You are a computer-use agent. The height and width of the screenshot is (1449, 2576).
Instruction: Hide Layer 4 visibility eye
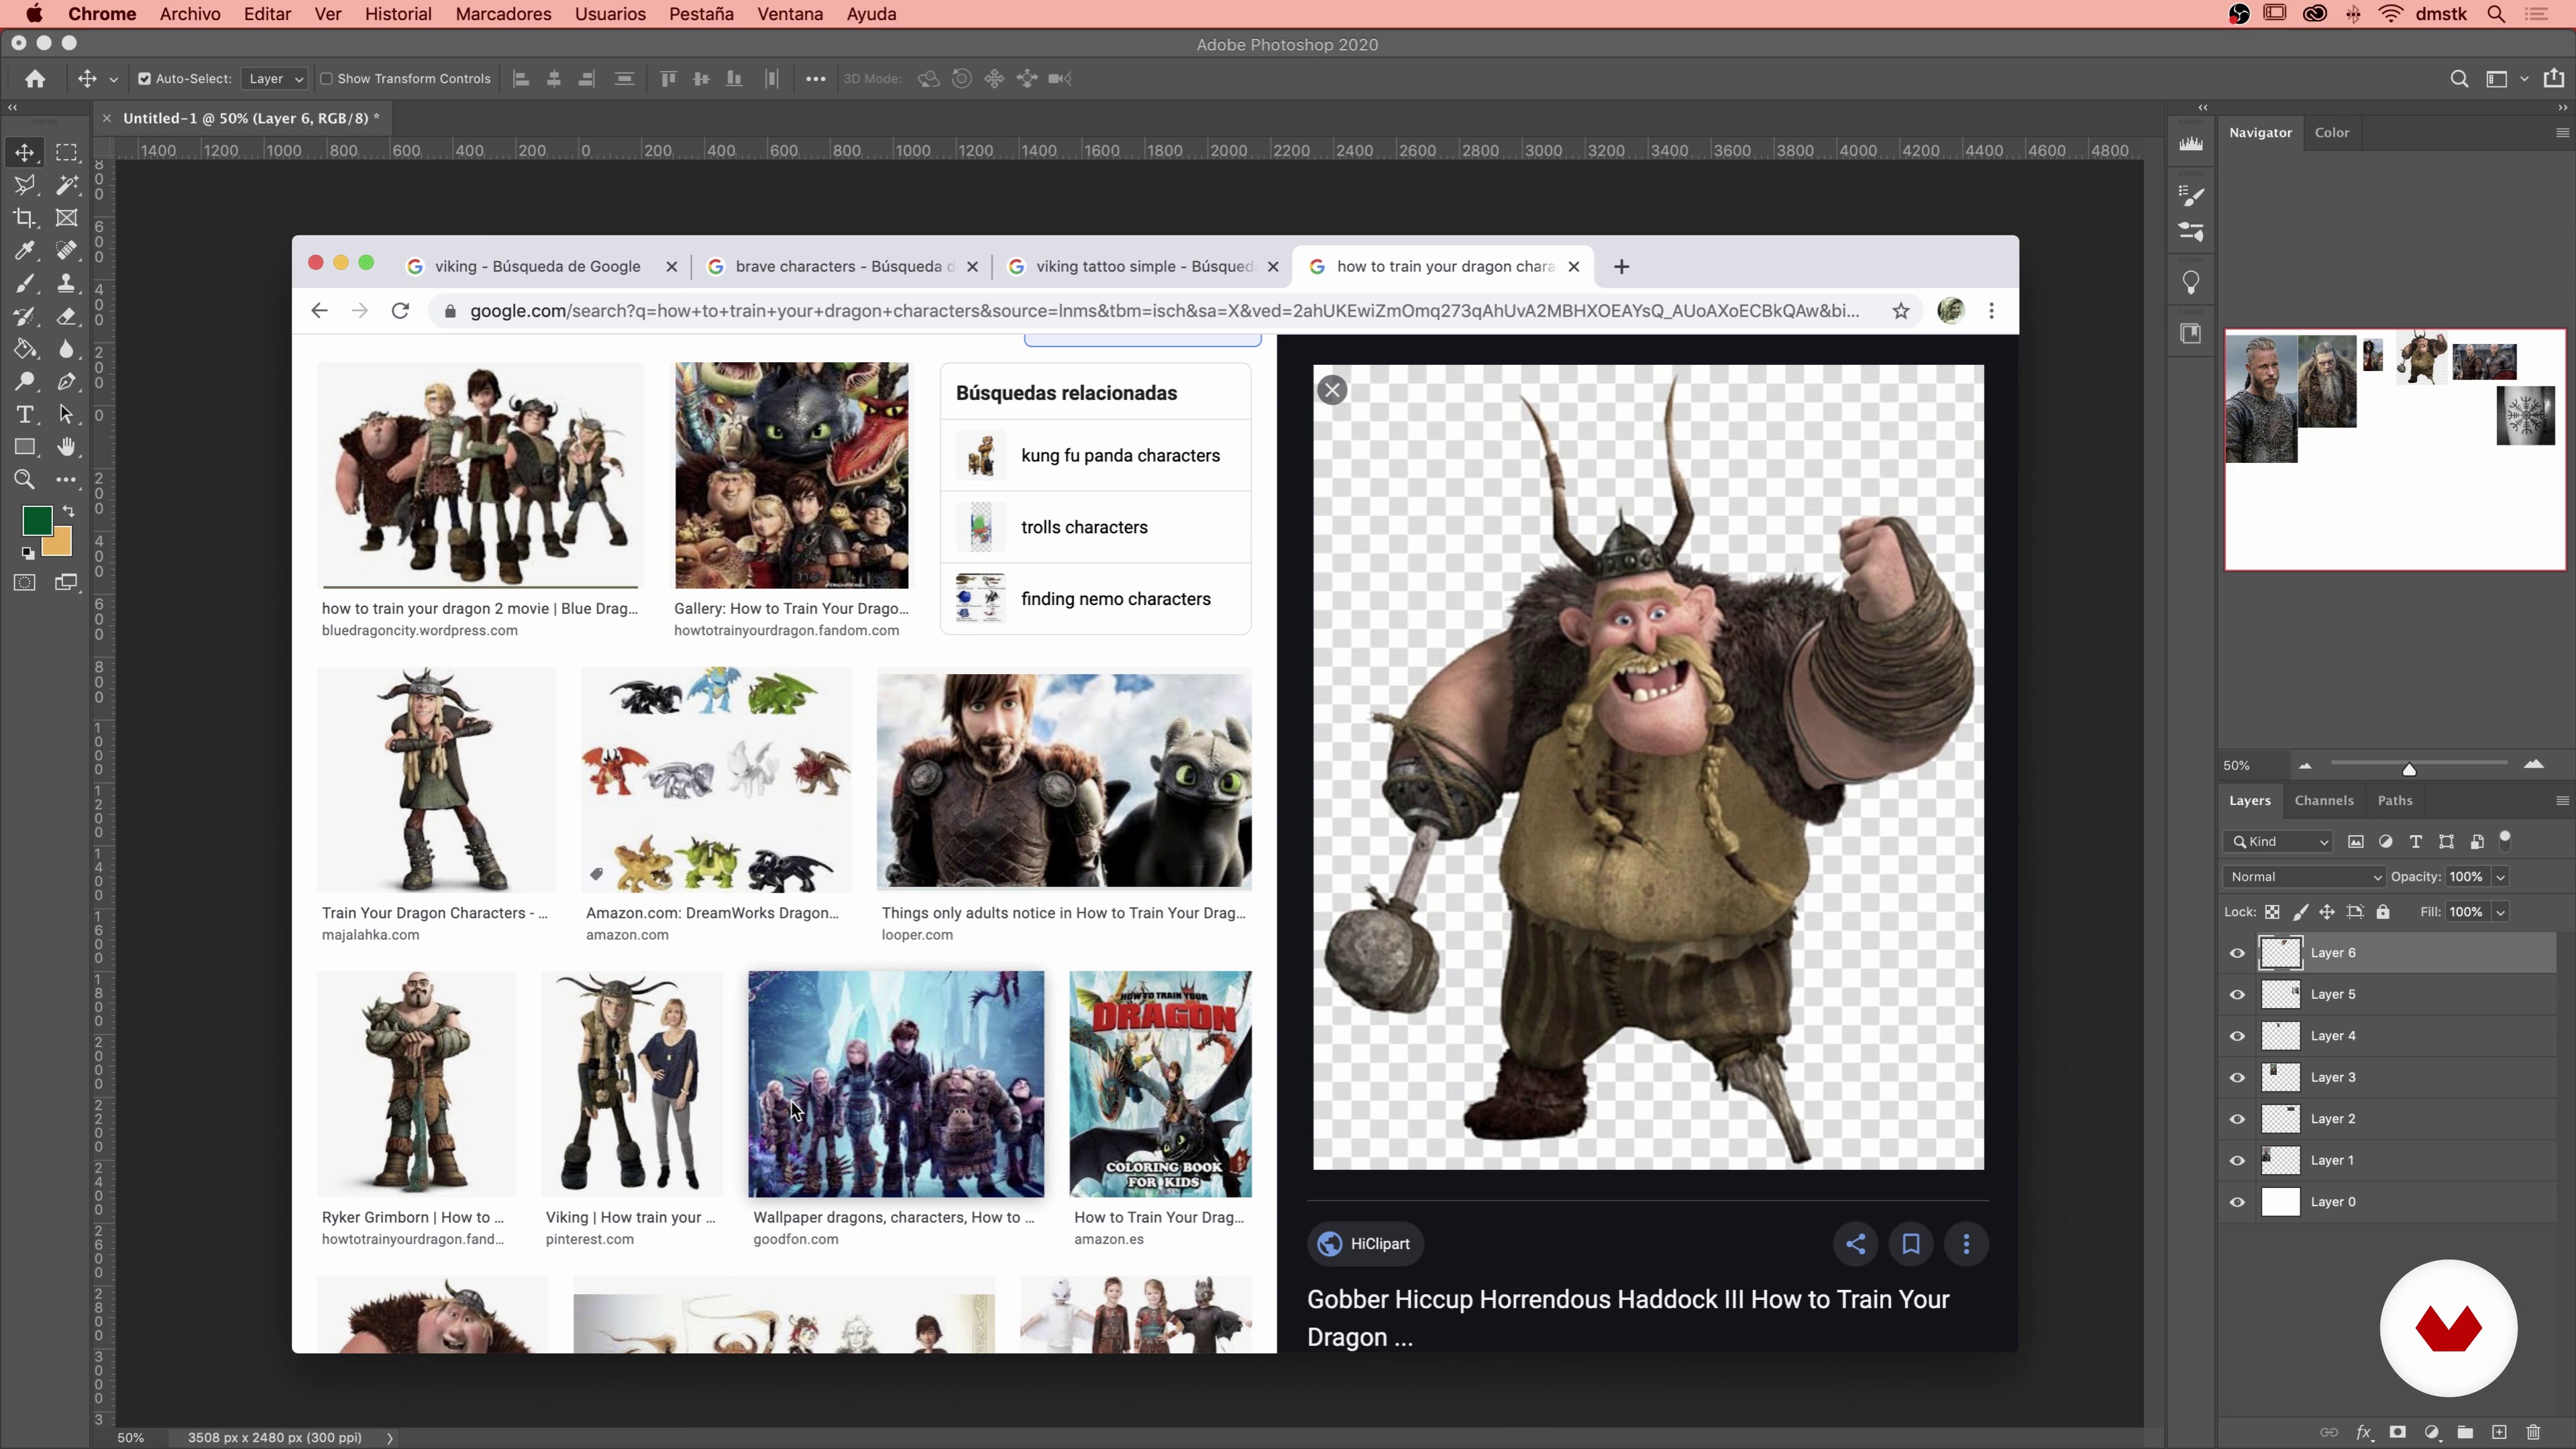pyautogui.click(x=2237, y=1036)
